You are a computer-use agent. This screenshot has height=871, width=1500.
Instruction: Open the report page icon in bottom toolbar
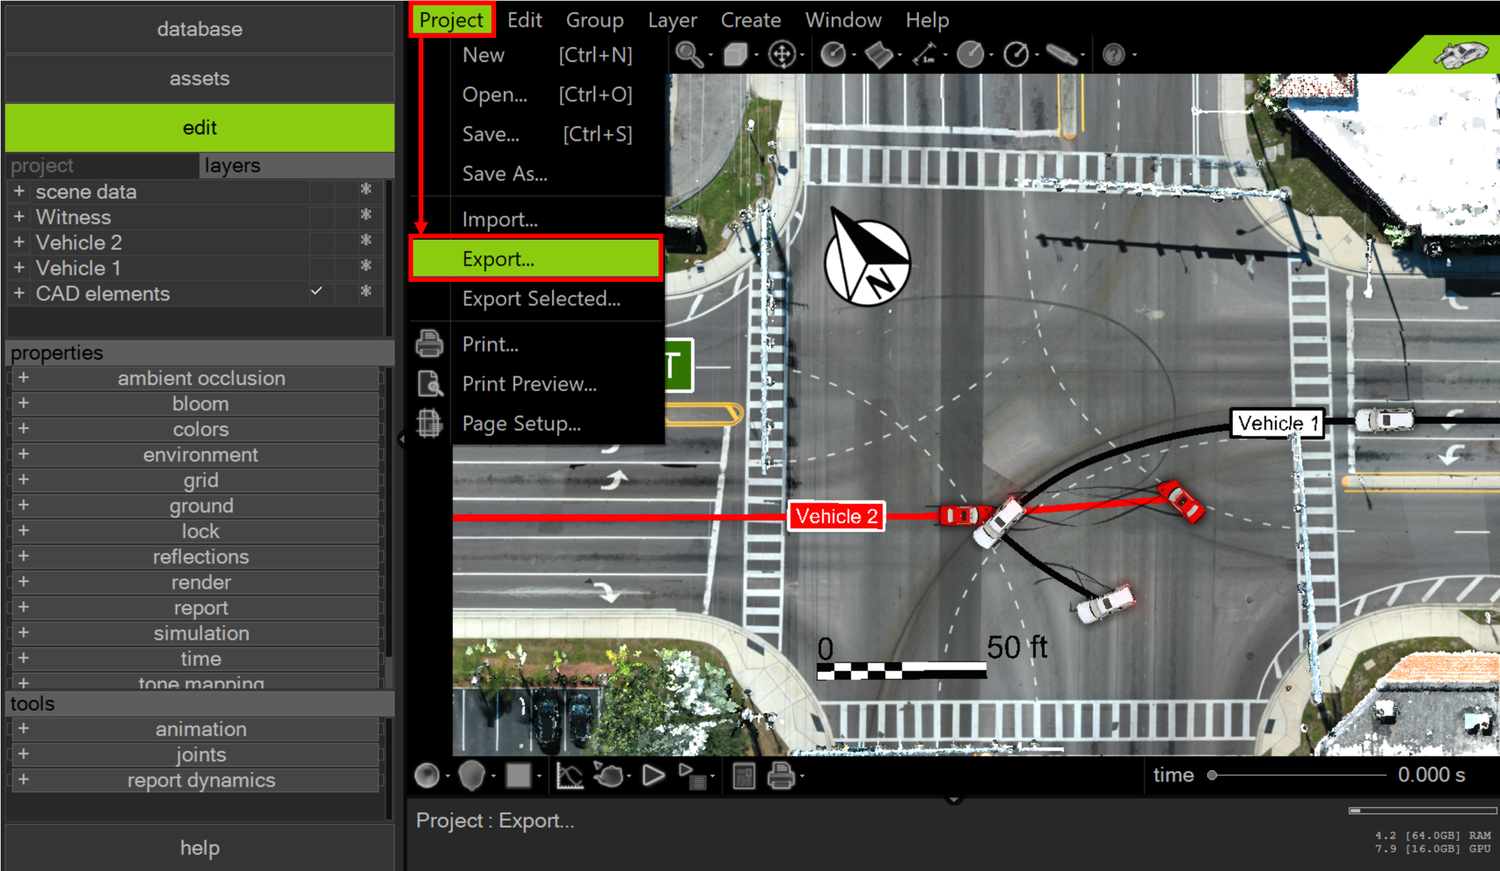coord(743,776)
